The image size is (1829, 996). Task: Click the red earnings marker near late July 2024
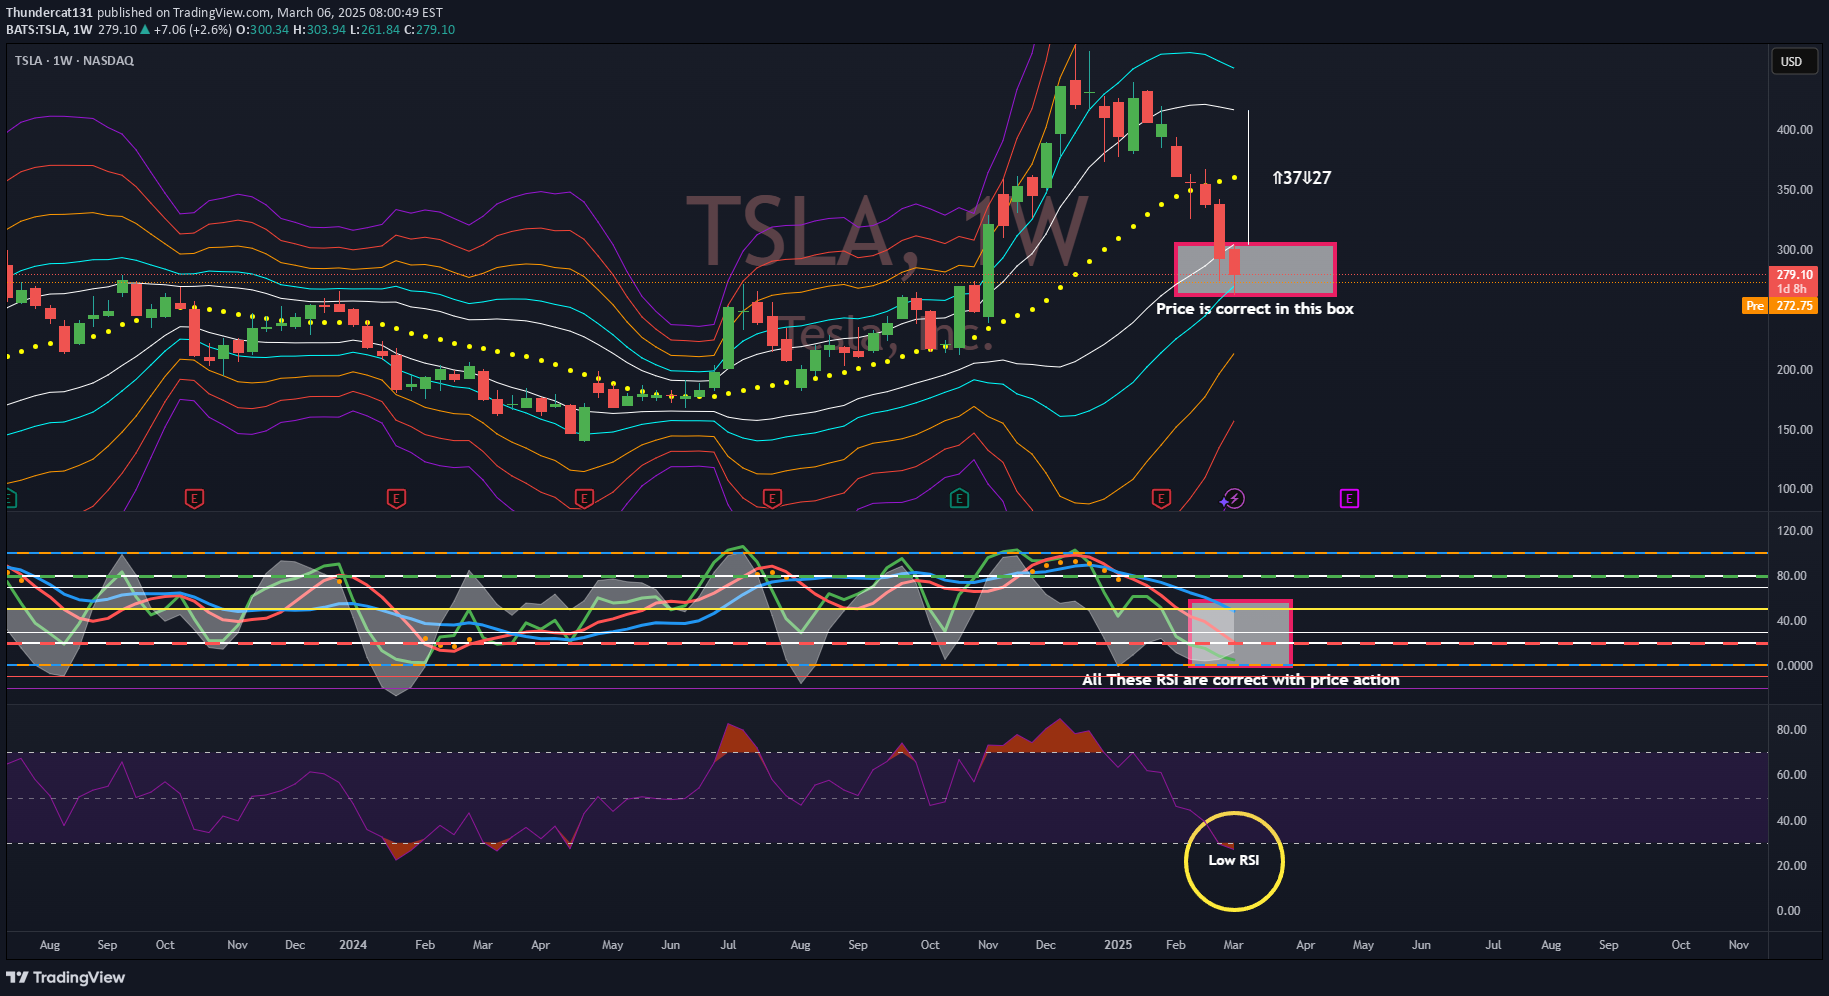(x=771, y=498)
